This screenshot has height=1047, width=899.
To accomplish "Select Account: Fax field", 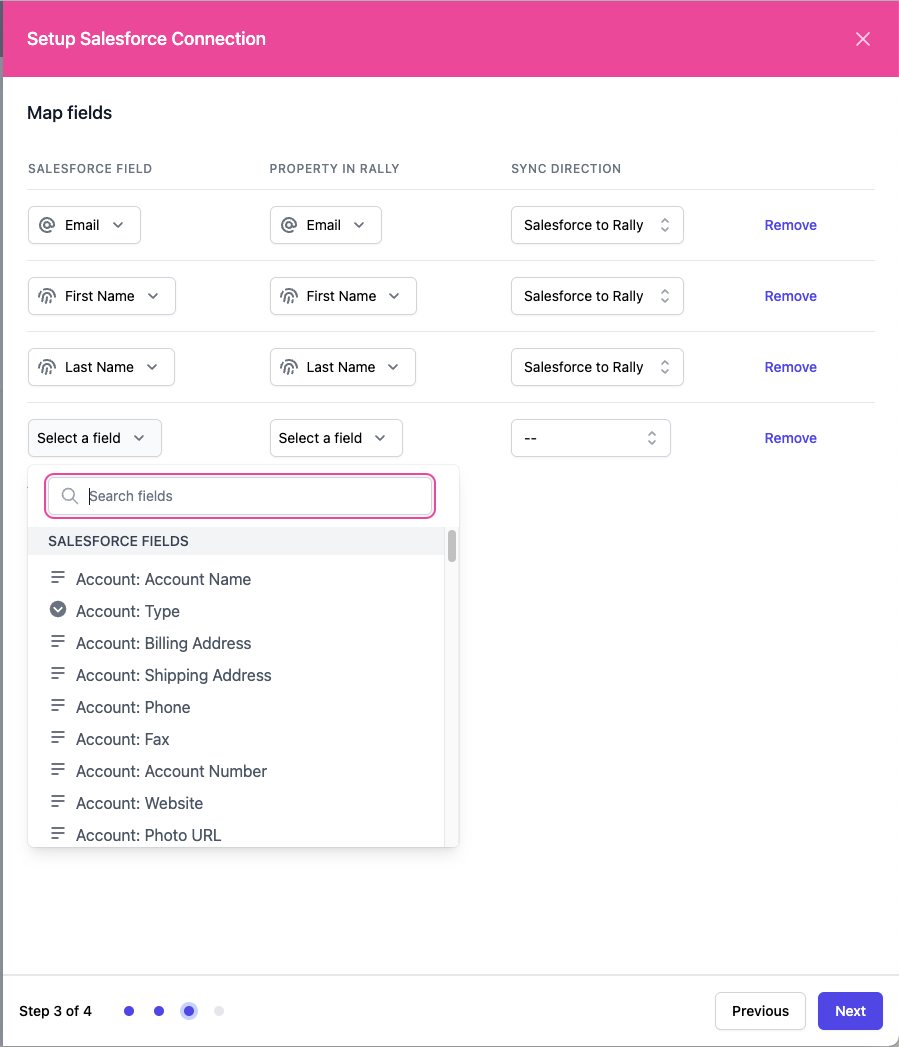I will [x=236, y=739].
